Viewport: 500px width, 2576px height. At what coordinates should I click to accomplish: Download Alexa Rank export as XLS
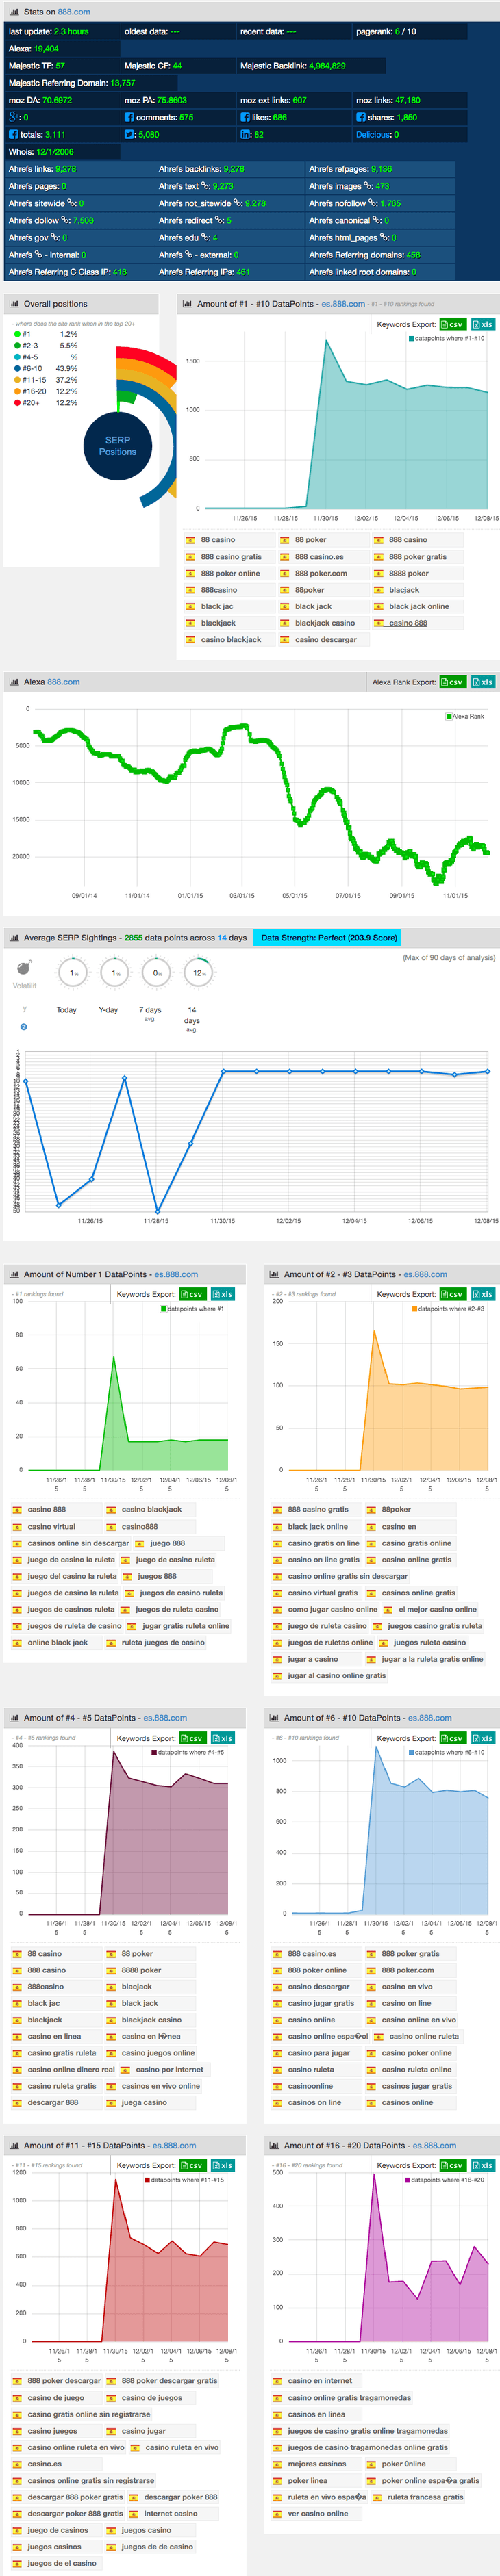point(483,682)
